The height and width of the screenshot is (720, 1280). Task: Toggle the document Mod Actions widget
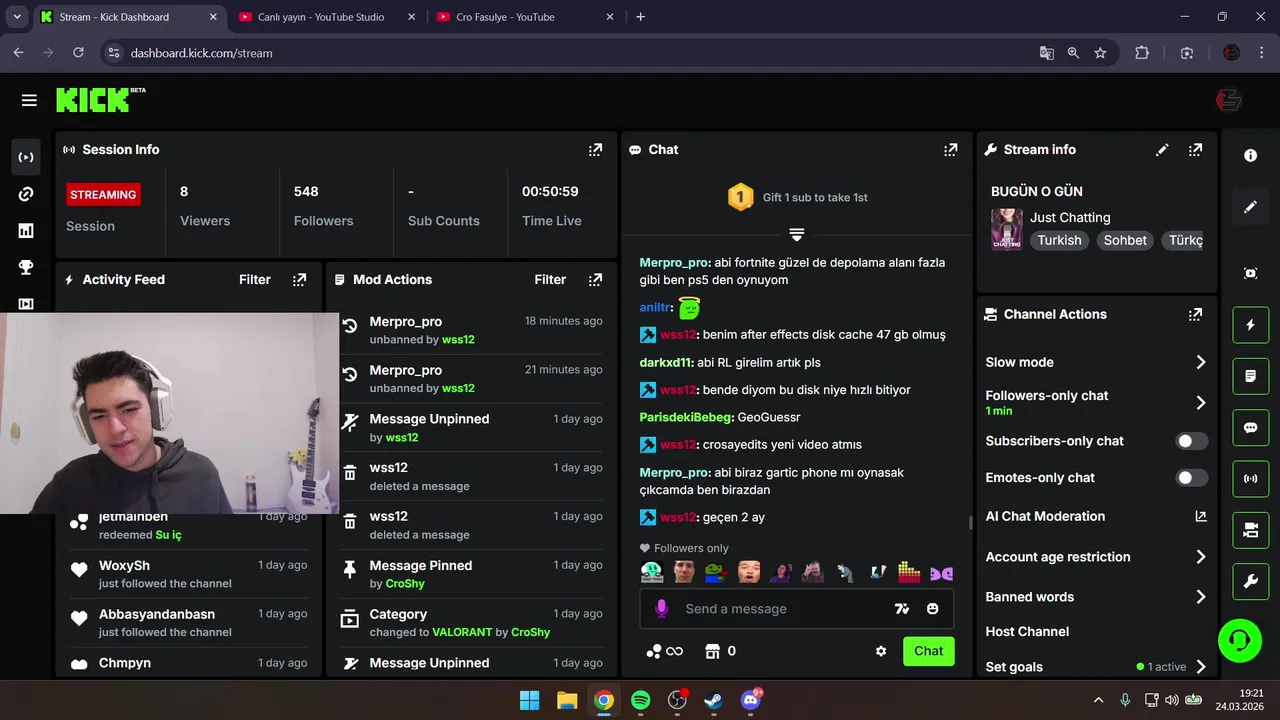tap(1250, 376)
